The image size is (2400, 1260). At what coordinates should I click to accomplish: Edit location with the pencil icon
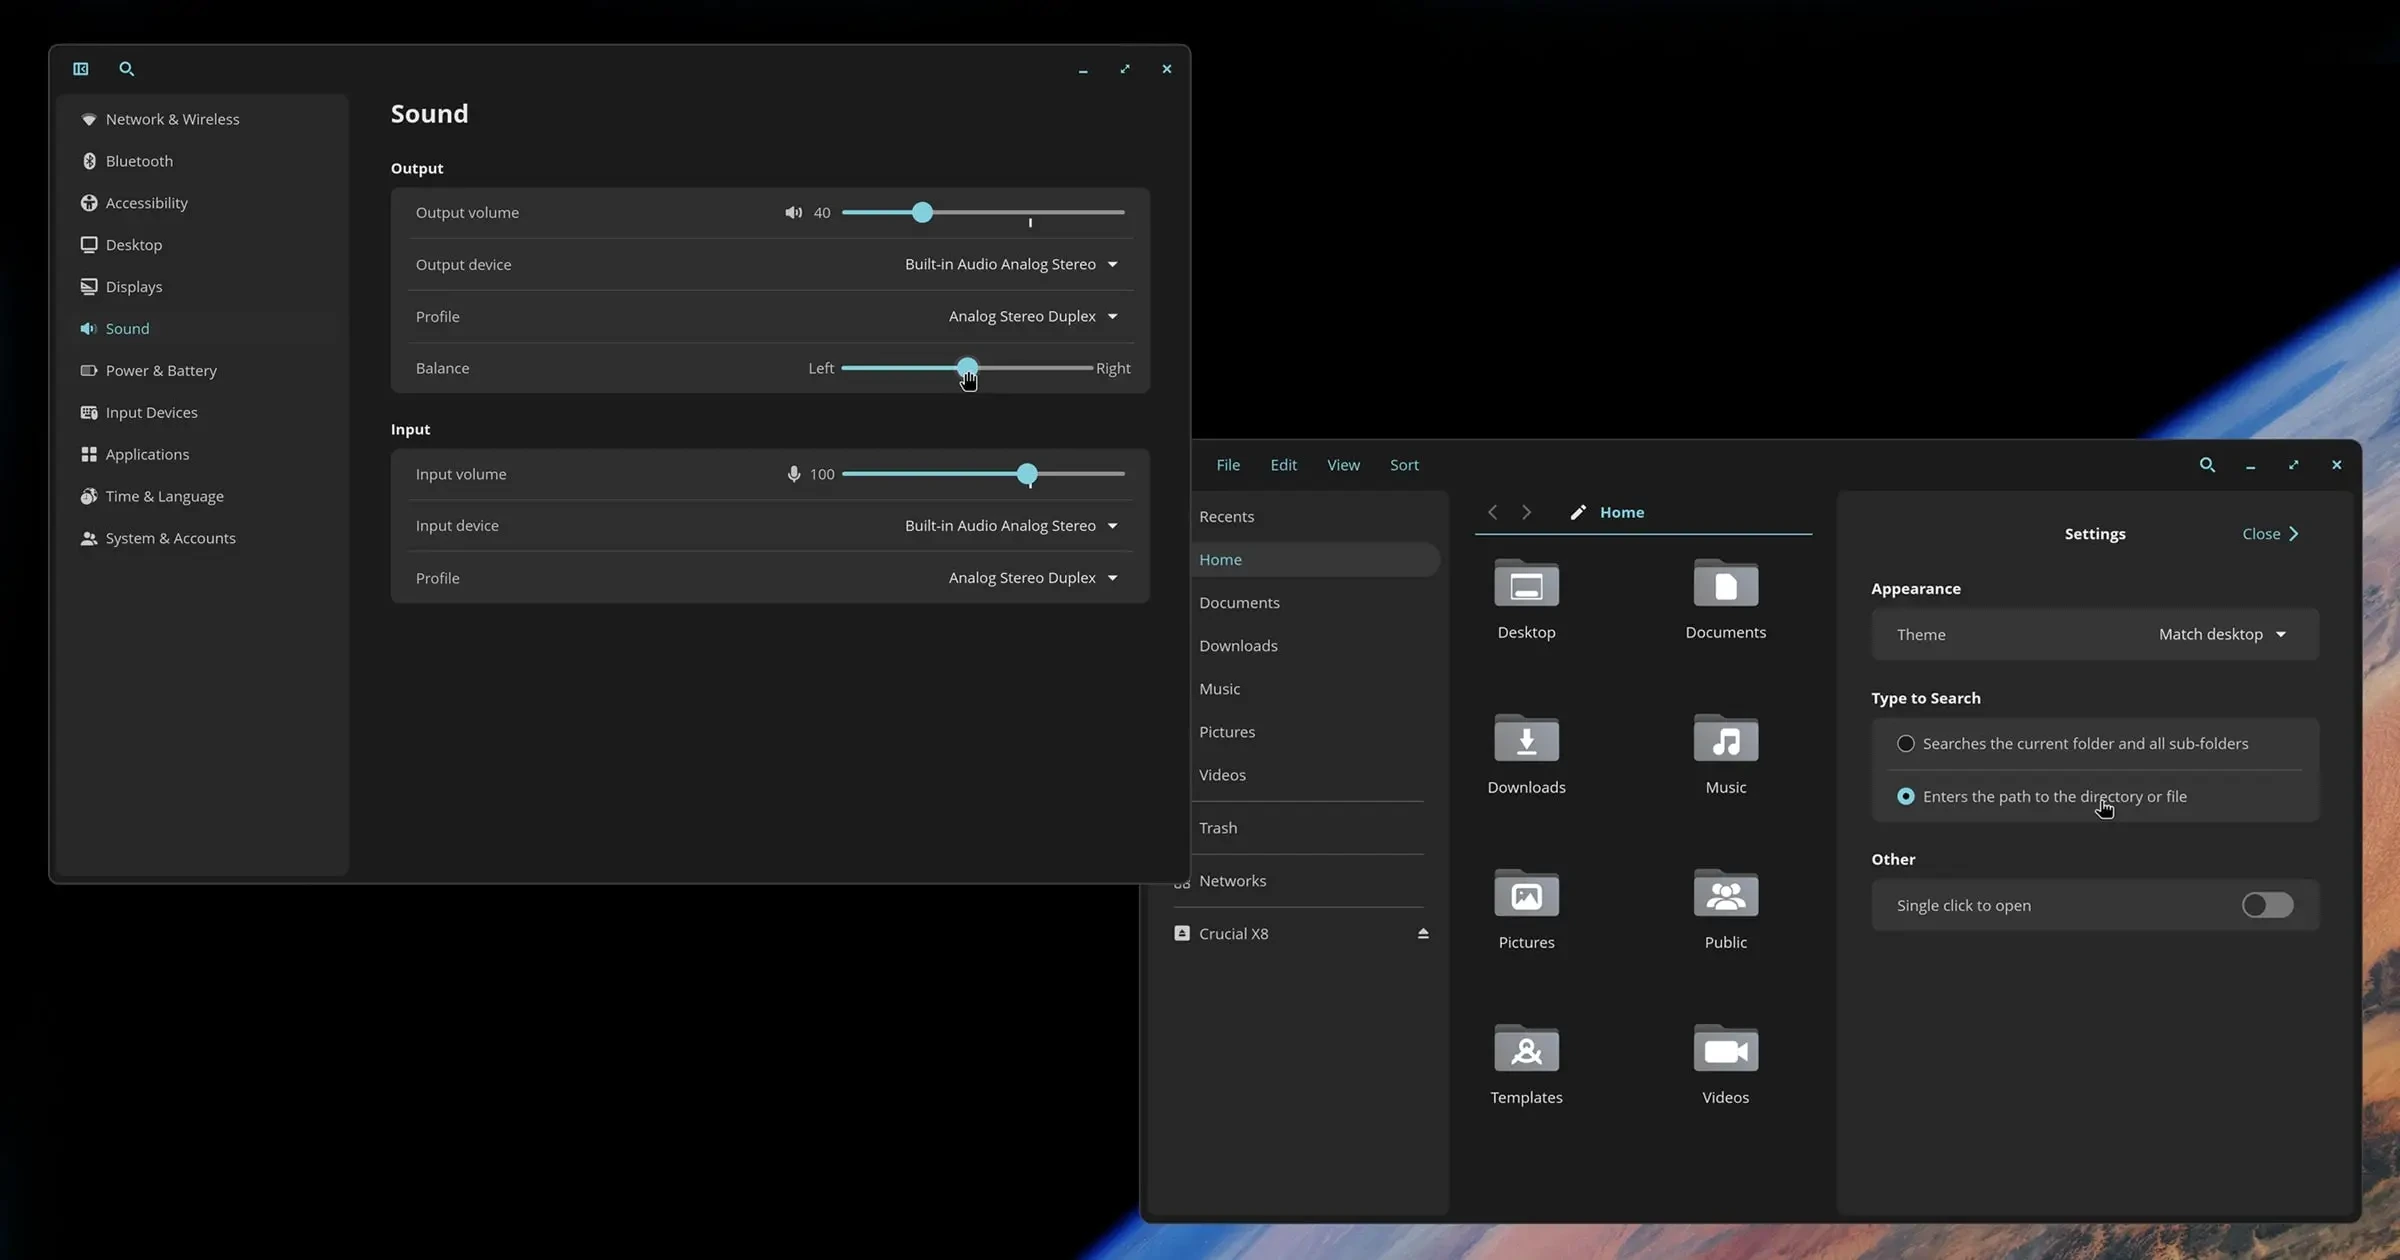click(x=1578, y=513)
